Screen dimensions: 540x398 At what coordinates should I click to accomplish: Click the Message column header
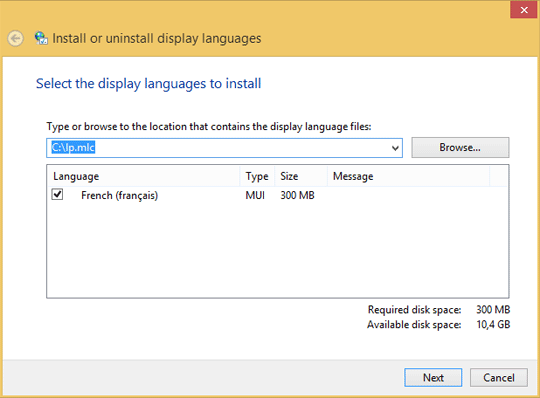(408, 176)
